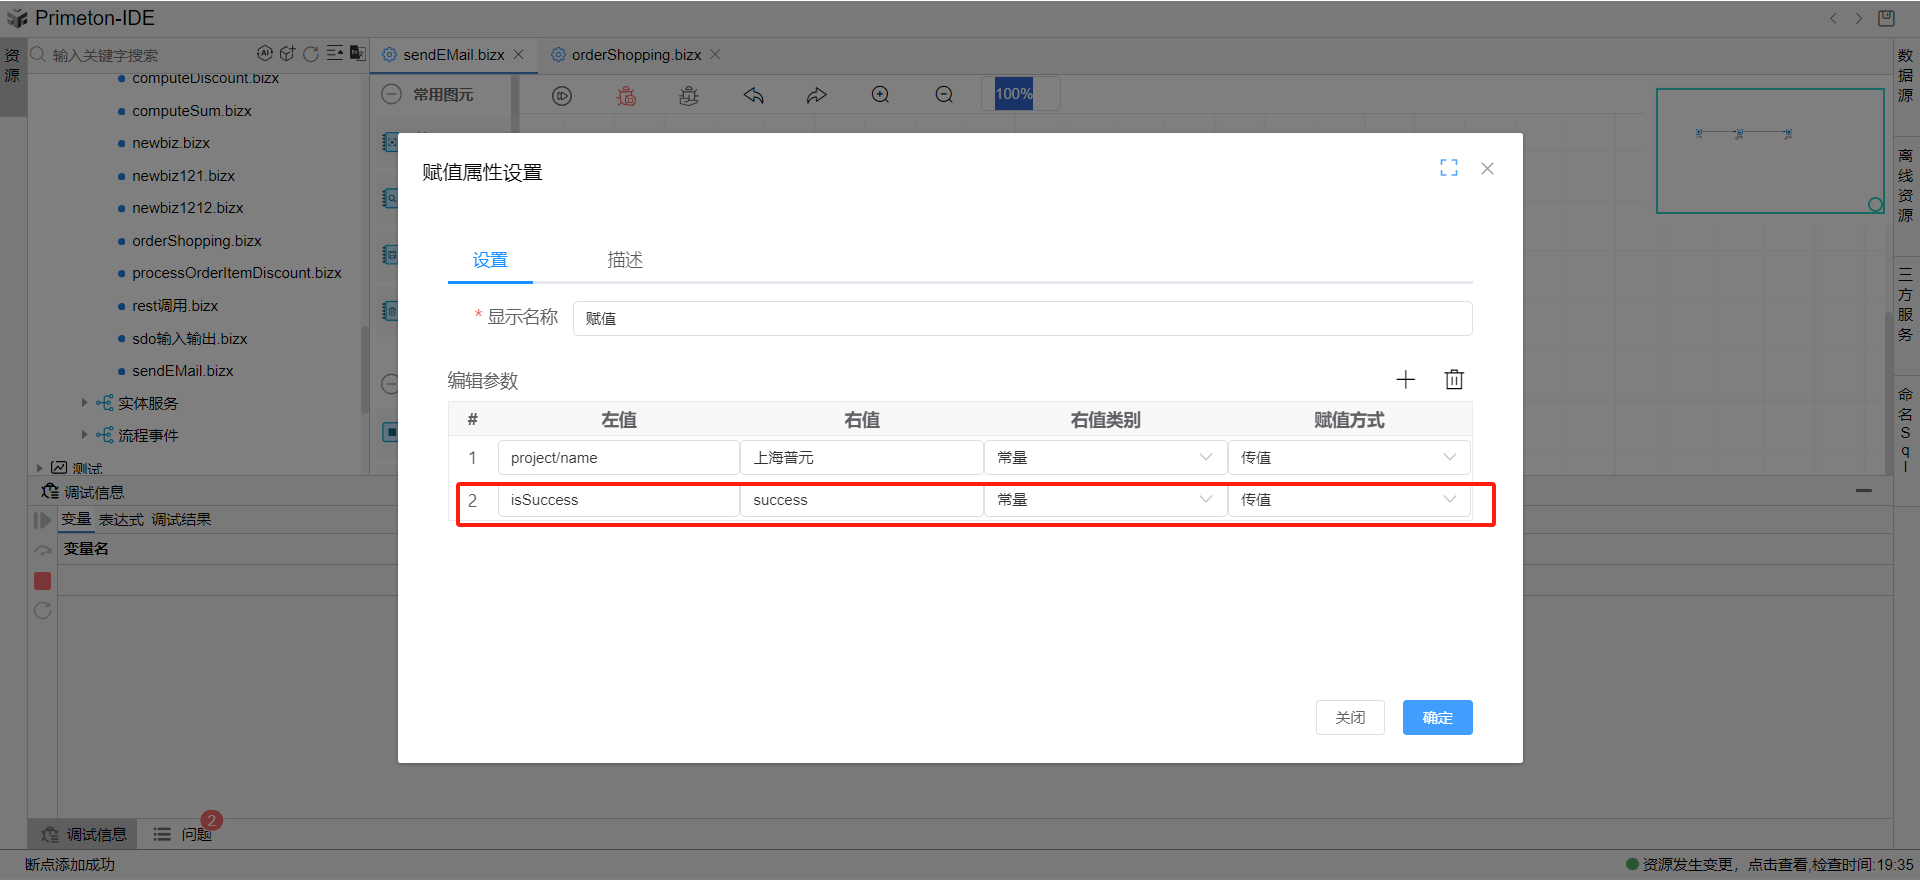Click the plus icon to add parameter
Screen dimensions: 1920x880
click(1405, 380)
